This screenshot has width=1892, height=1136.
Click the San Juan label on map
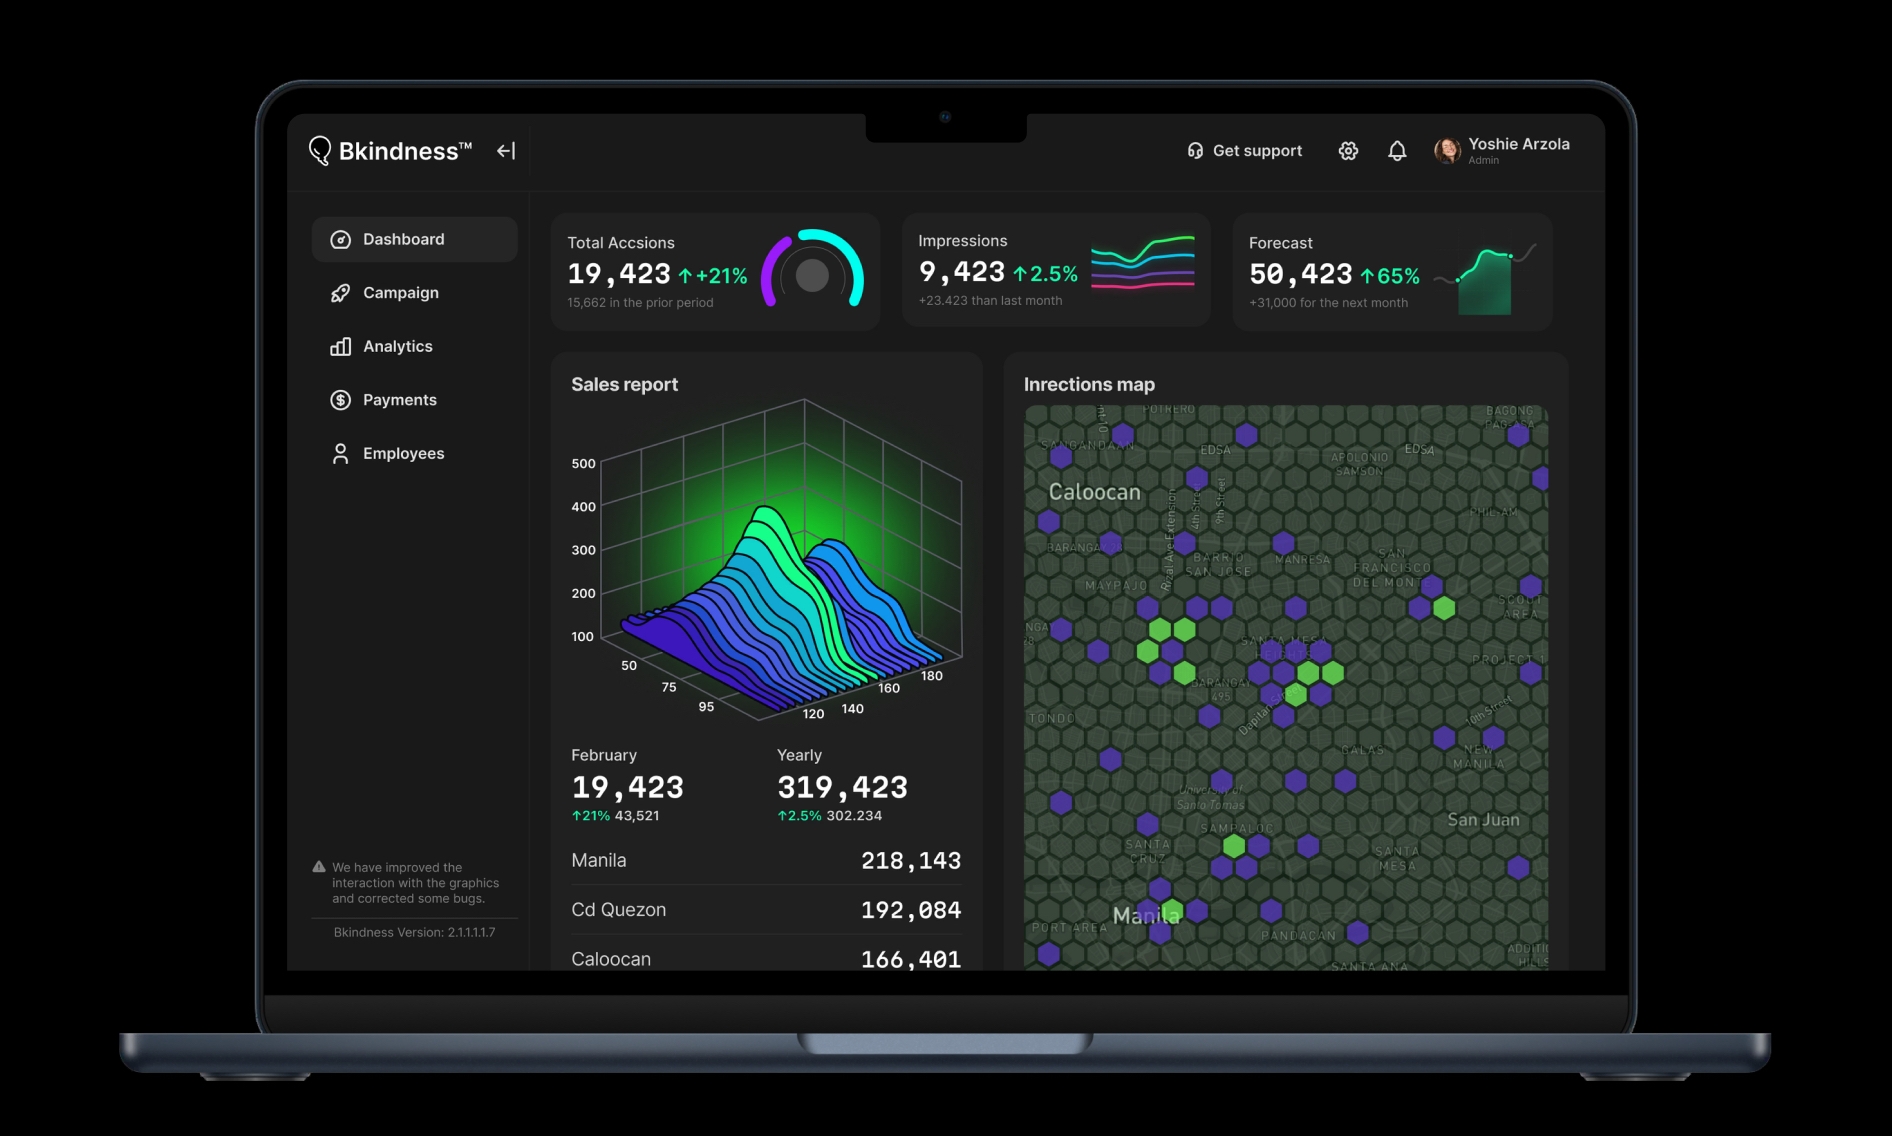click(x=1483, y=820)
